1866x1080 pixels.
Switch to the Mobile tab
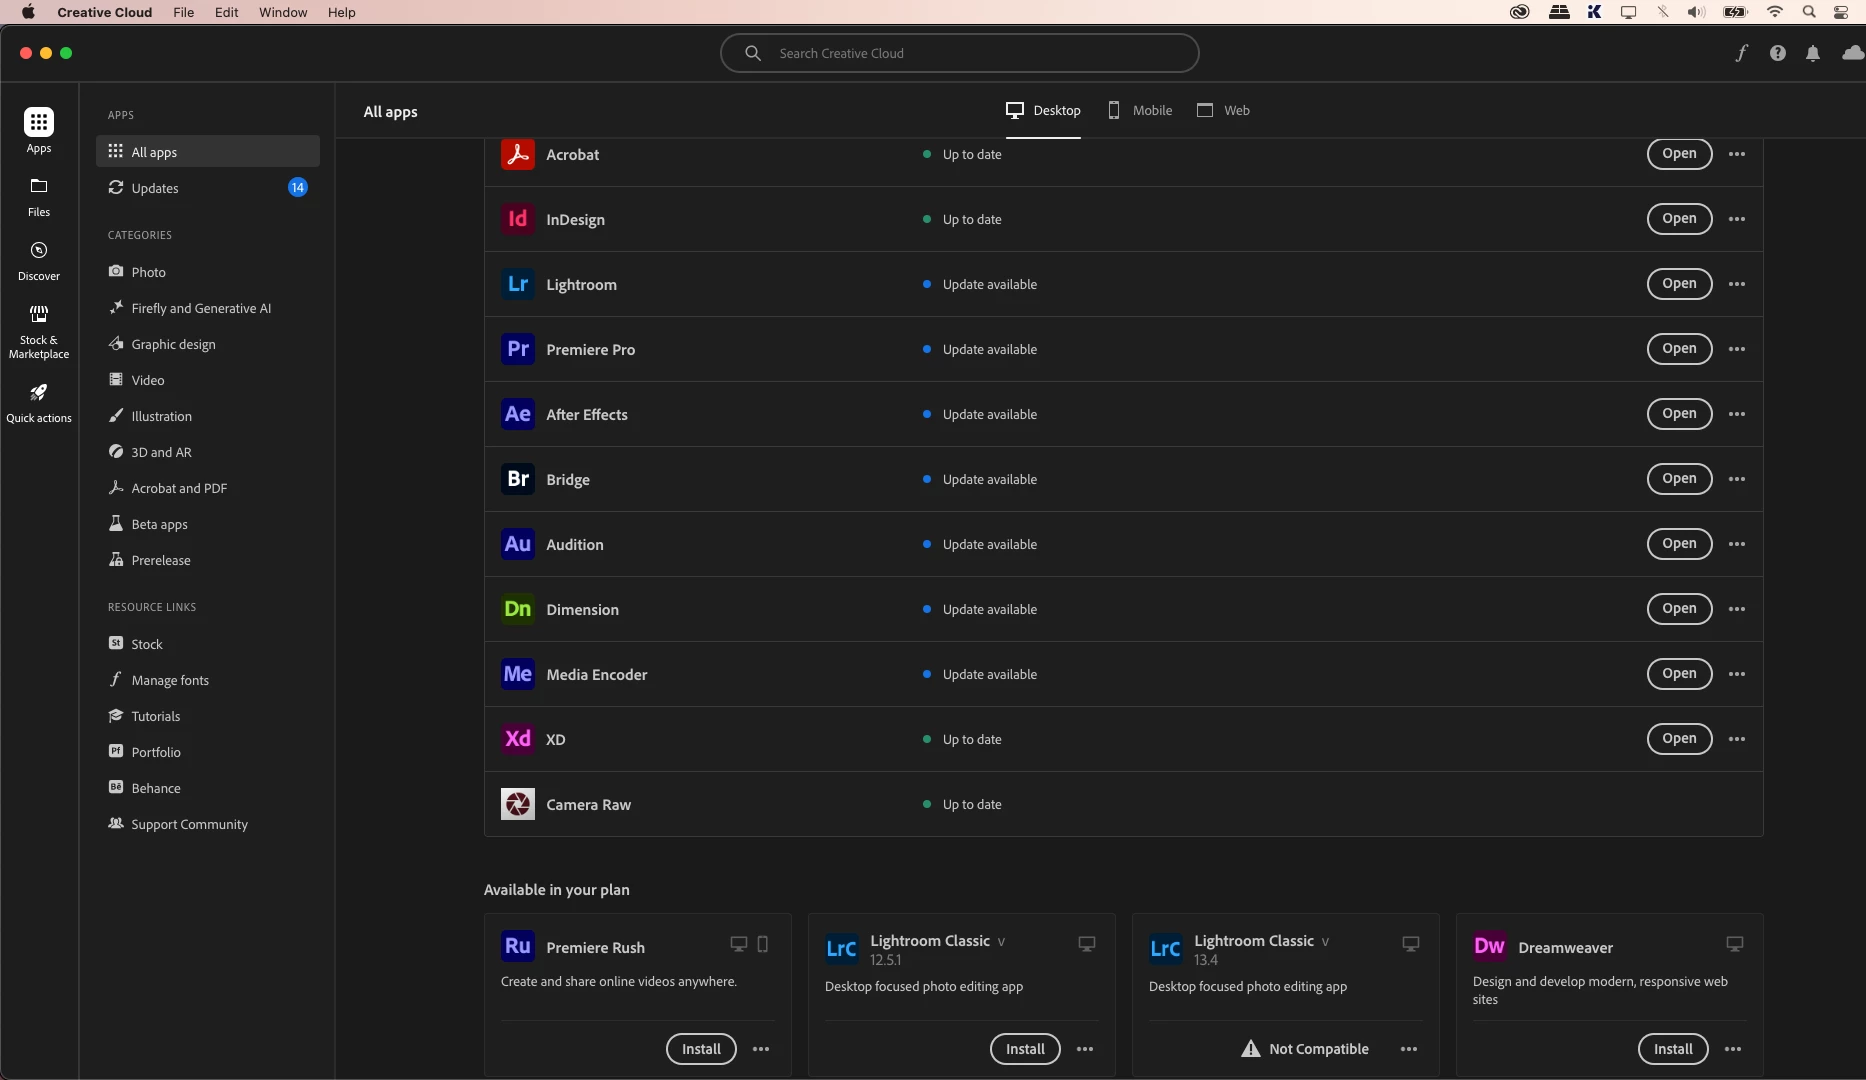[1140, 110]
